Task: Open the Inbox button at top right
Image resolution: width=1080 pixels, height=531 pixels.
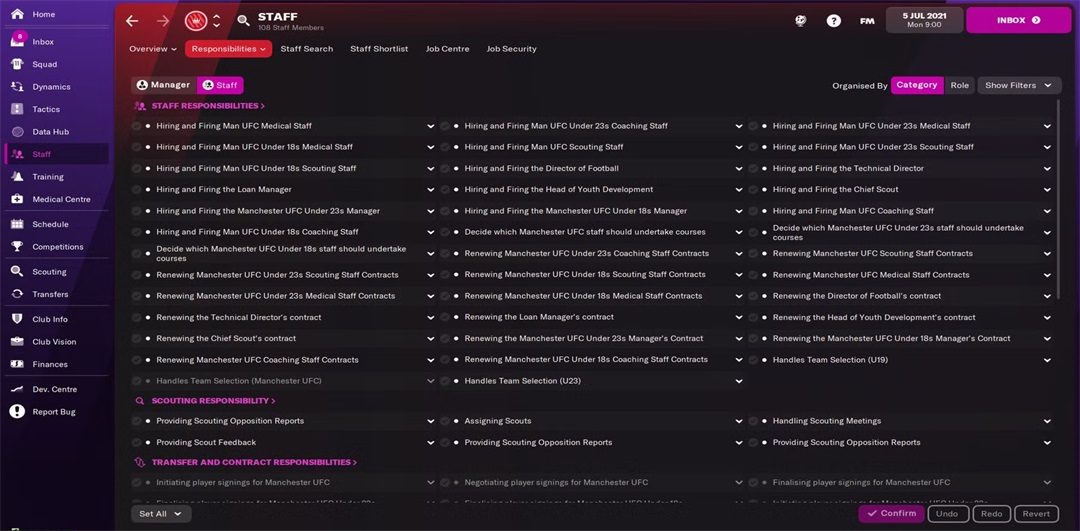Action: click(x=1018, y=20)
